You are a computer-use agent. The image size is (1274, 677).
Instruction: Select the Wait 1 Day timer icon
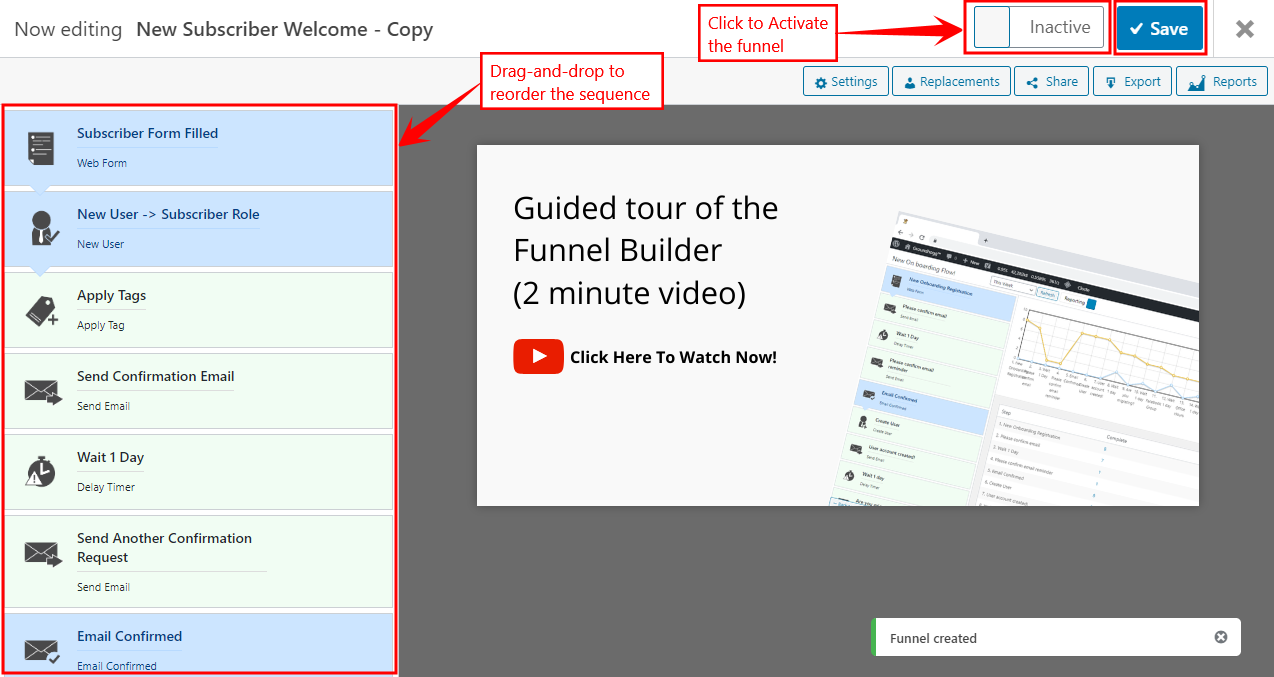(40, 472)
